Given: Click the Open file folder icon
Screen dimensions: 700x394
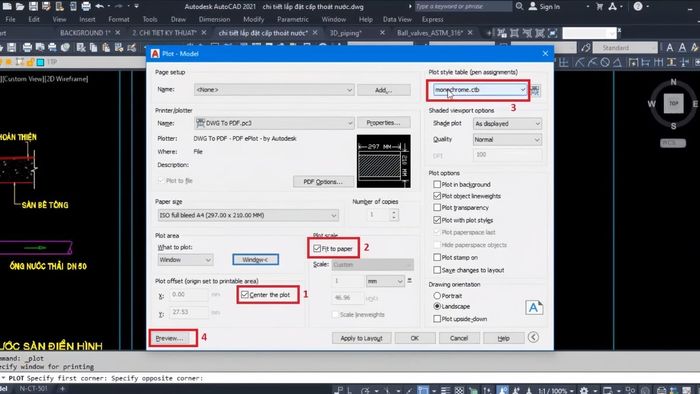Looking at the screenshot, I should click(x=20, y=6).
